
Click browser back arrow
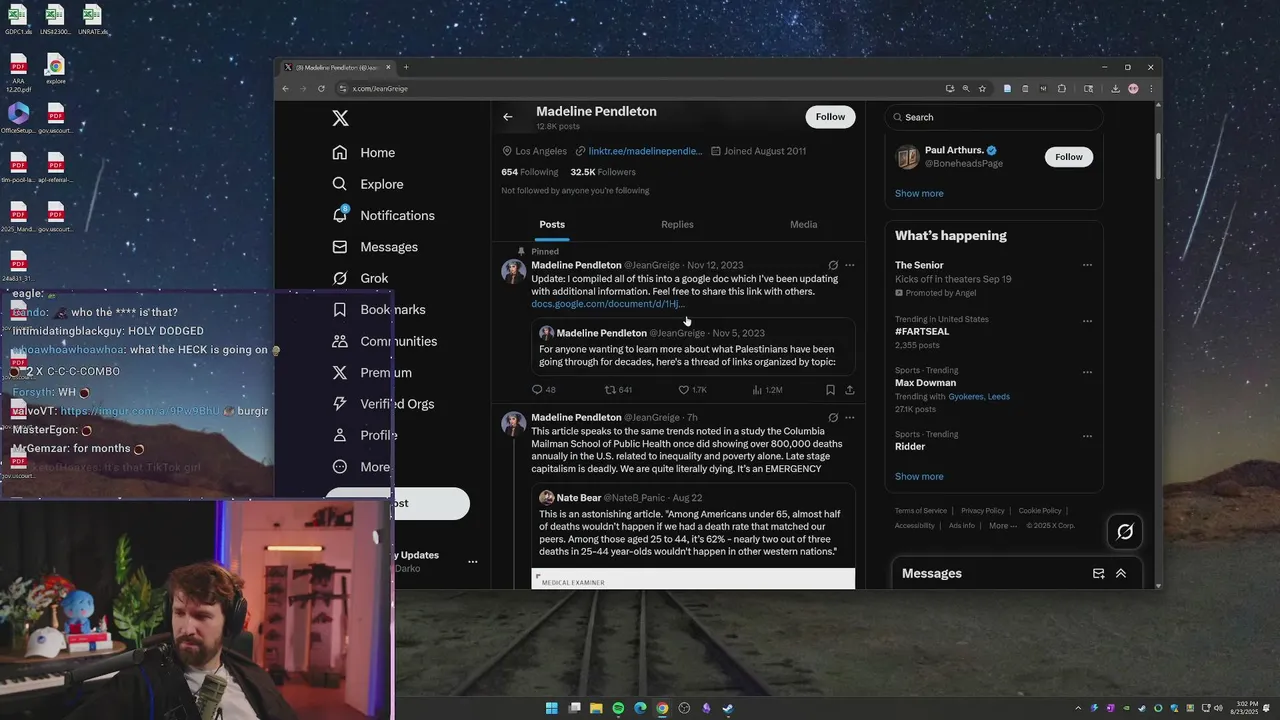click(285, 88)
